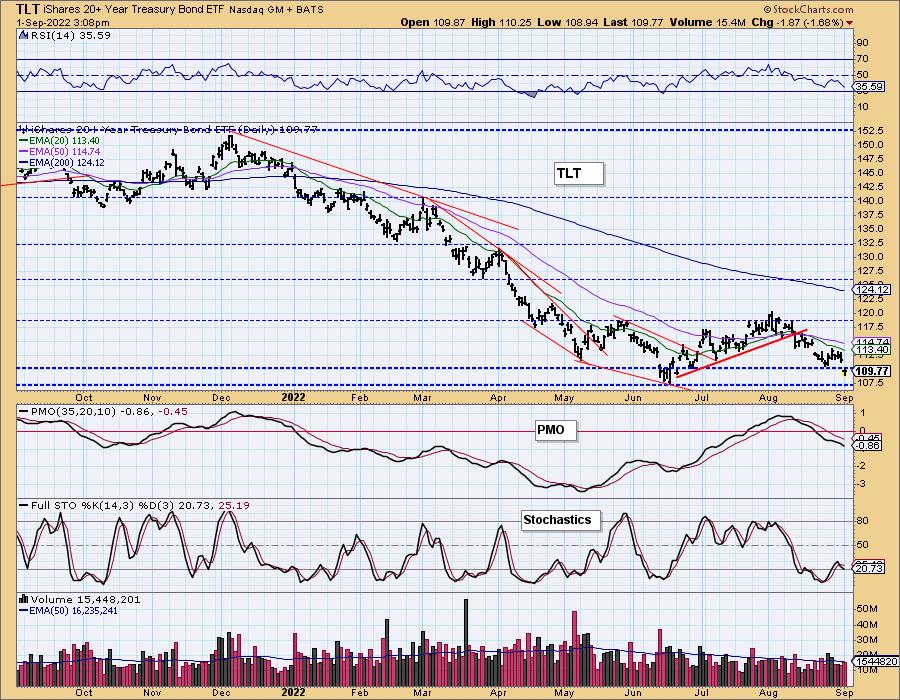Click the 'Open 109.87' header value
The width and height of the screenshot is (900, 700).
click(433, 22)
